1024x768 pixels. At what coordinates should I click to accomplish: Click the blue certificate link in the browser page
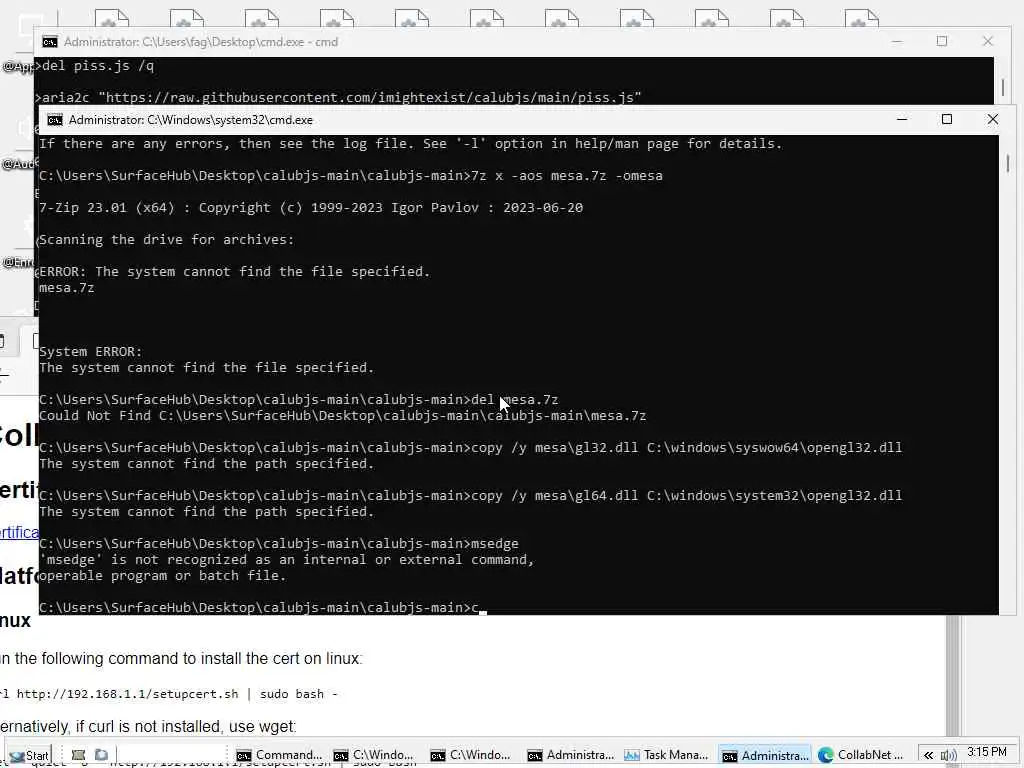pos(19,532)
